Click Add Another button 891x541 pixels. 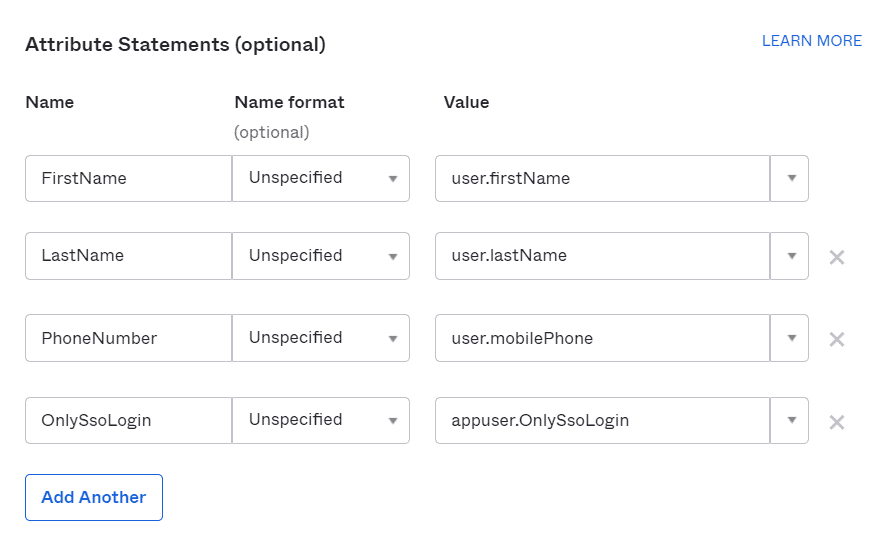point(94,497)
